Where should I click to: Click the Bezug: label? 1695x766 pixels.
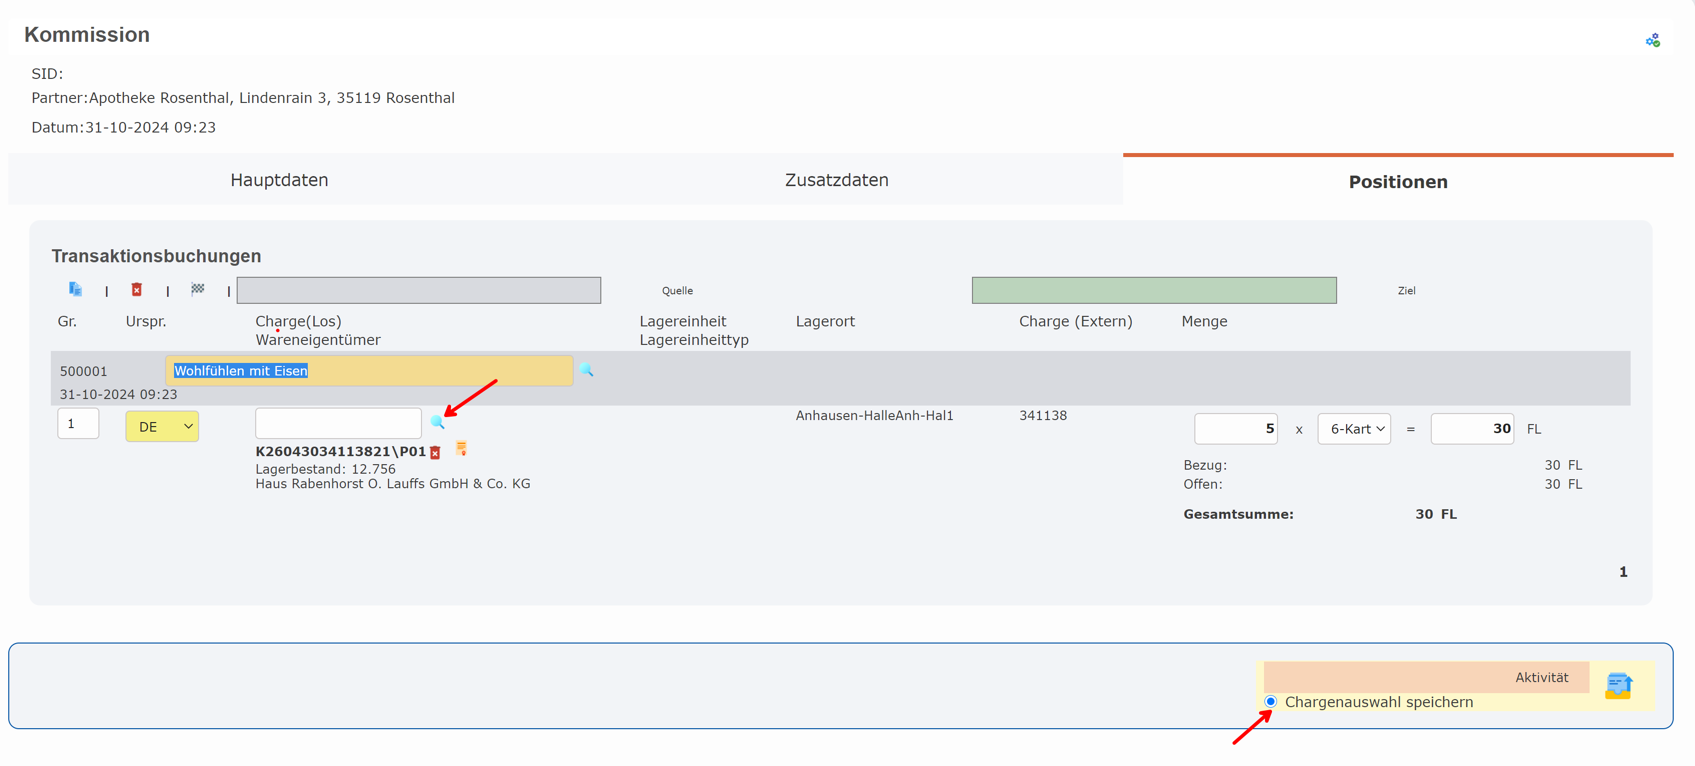point(1205,465)
